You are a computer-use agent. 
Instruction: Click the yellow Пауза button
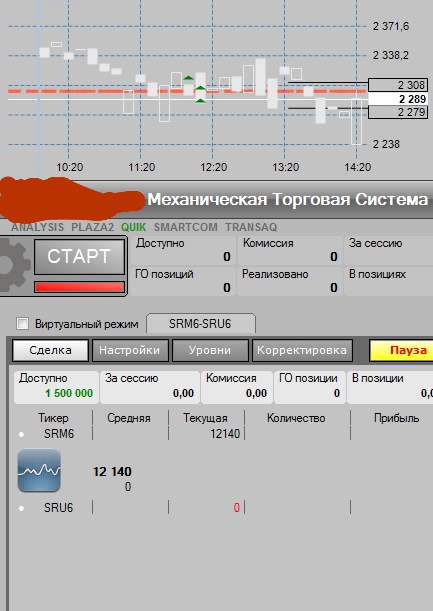pyautogui.click(x=401, y=350)
